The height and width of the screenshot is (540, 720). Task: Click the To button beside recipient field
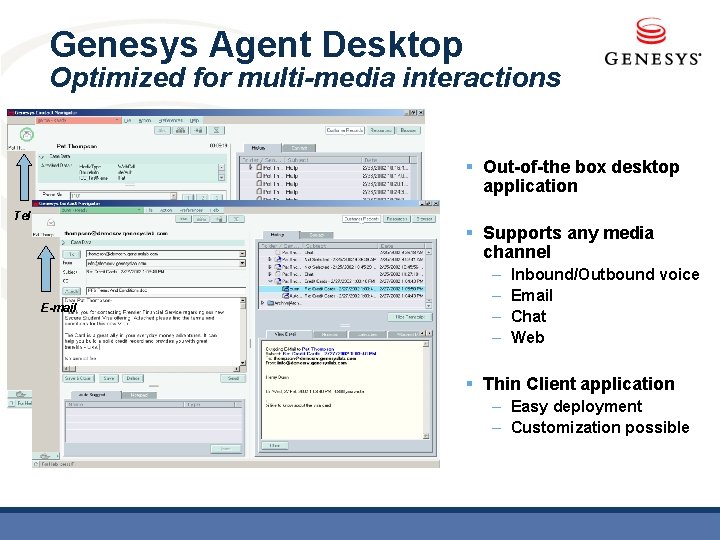[71, 254]
